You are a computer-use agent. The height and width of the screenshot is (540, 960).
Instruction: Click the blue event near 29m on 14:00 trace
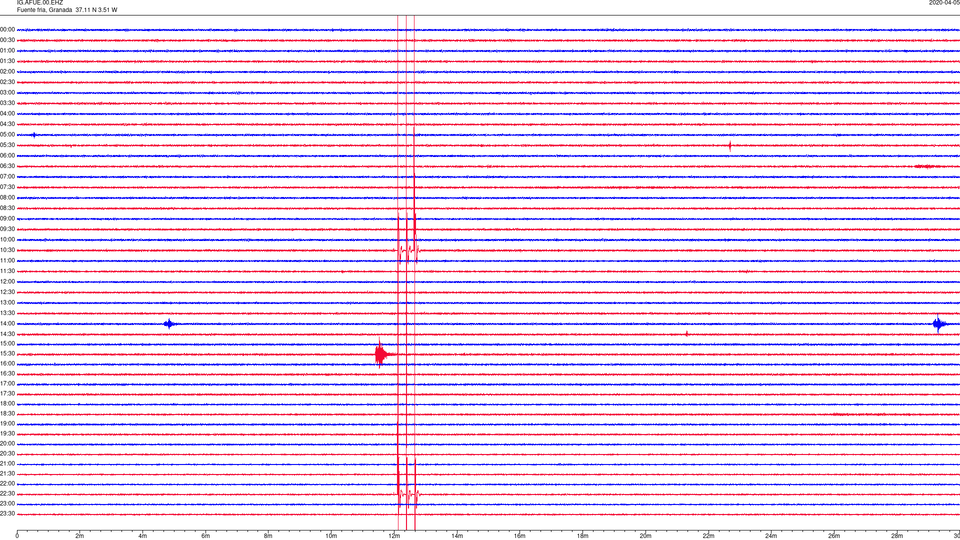[x=939, y=324]
